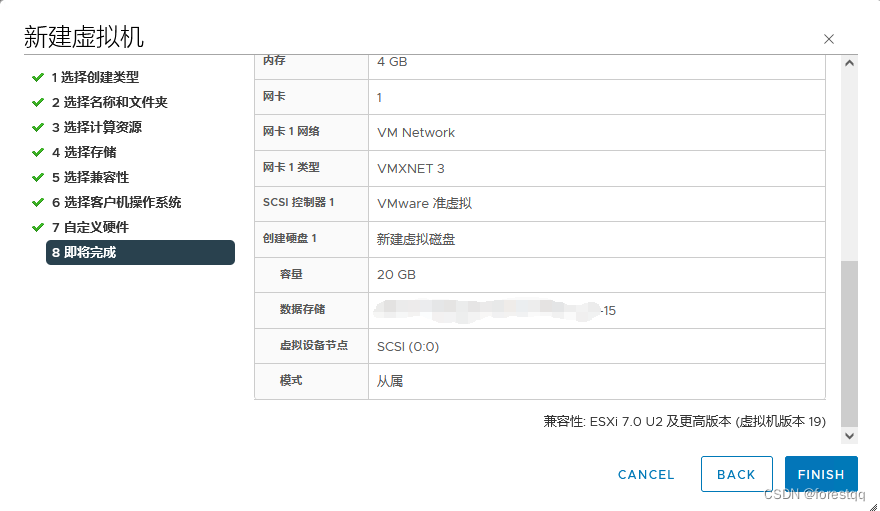Click the 模式 label
The width and height of the screenshot is (880, 511).
click(291, 381)
